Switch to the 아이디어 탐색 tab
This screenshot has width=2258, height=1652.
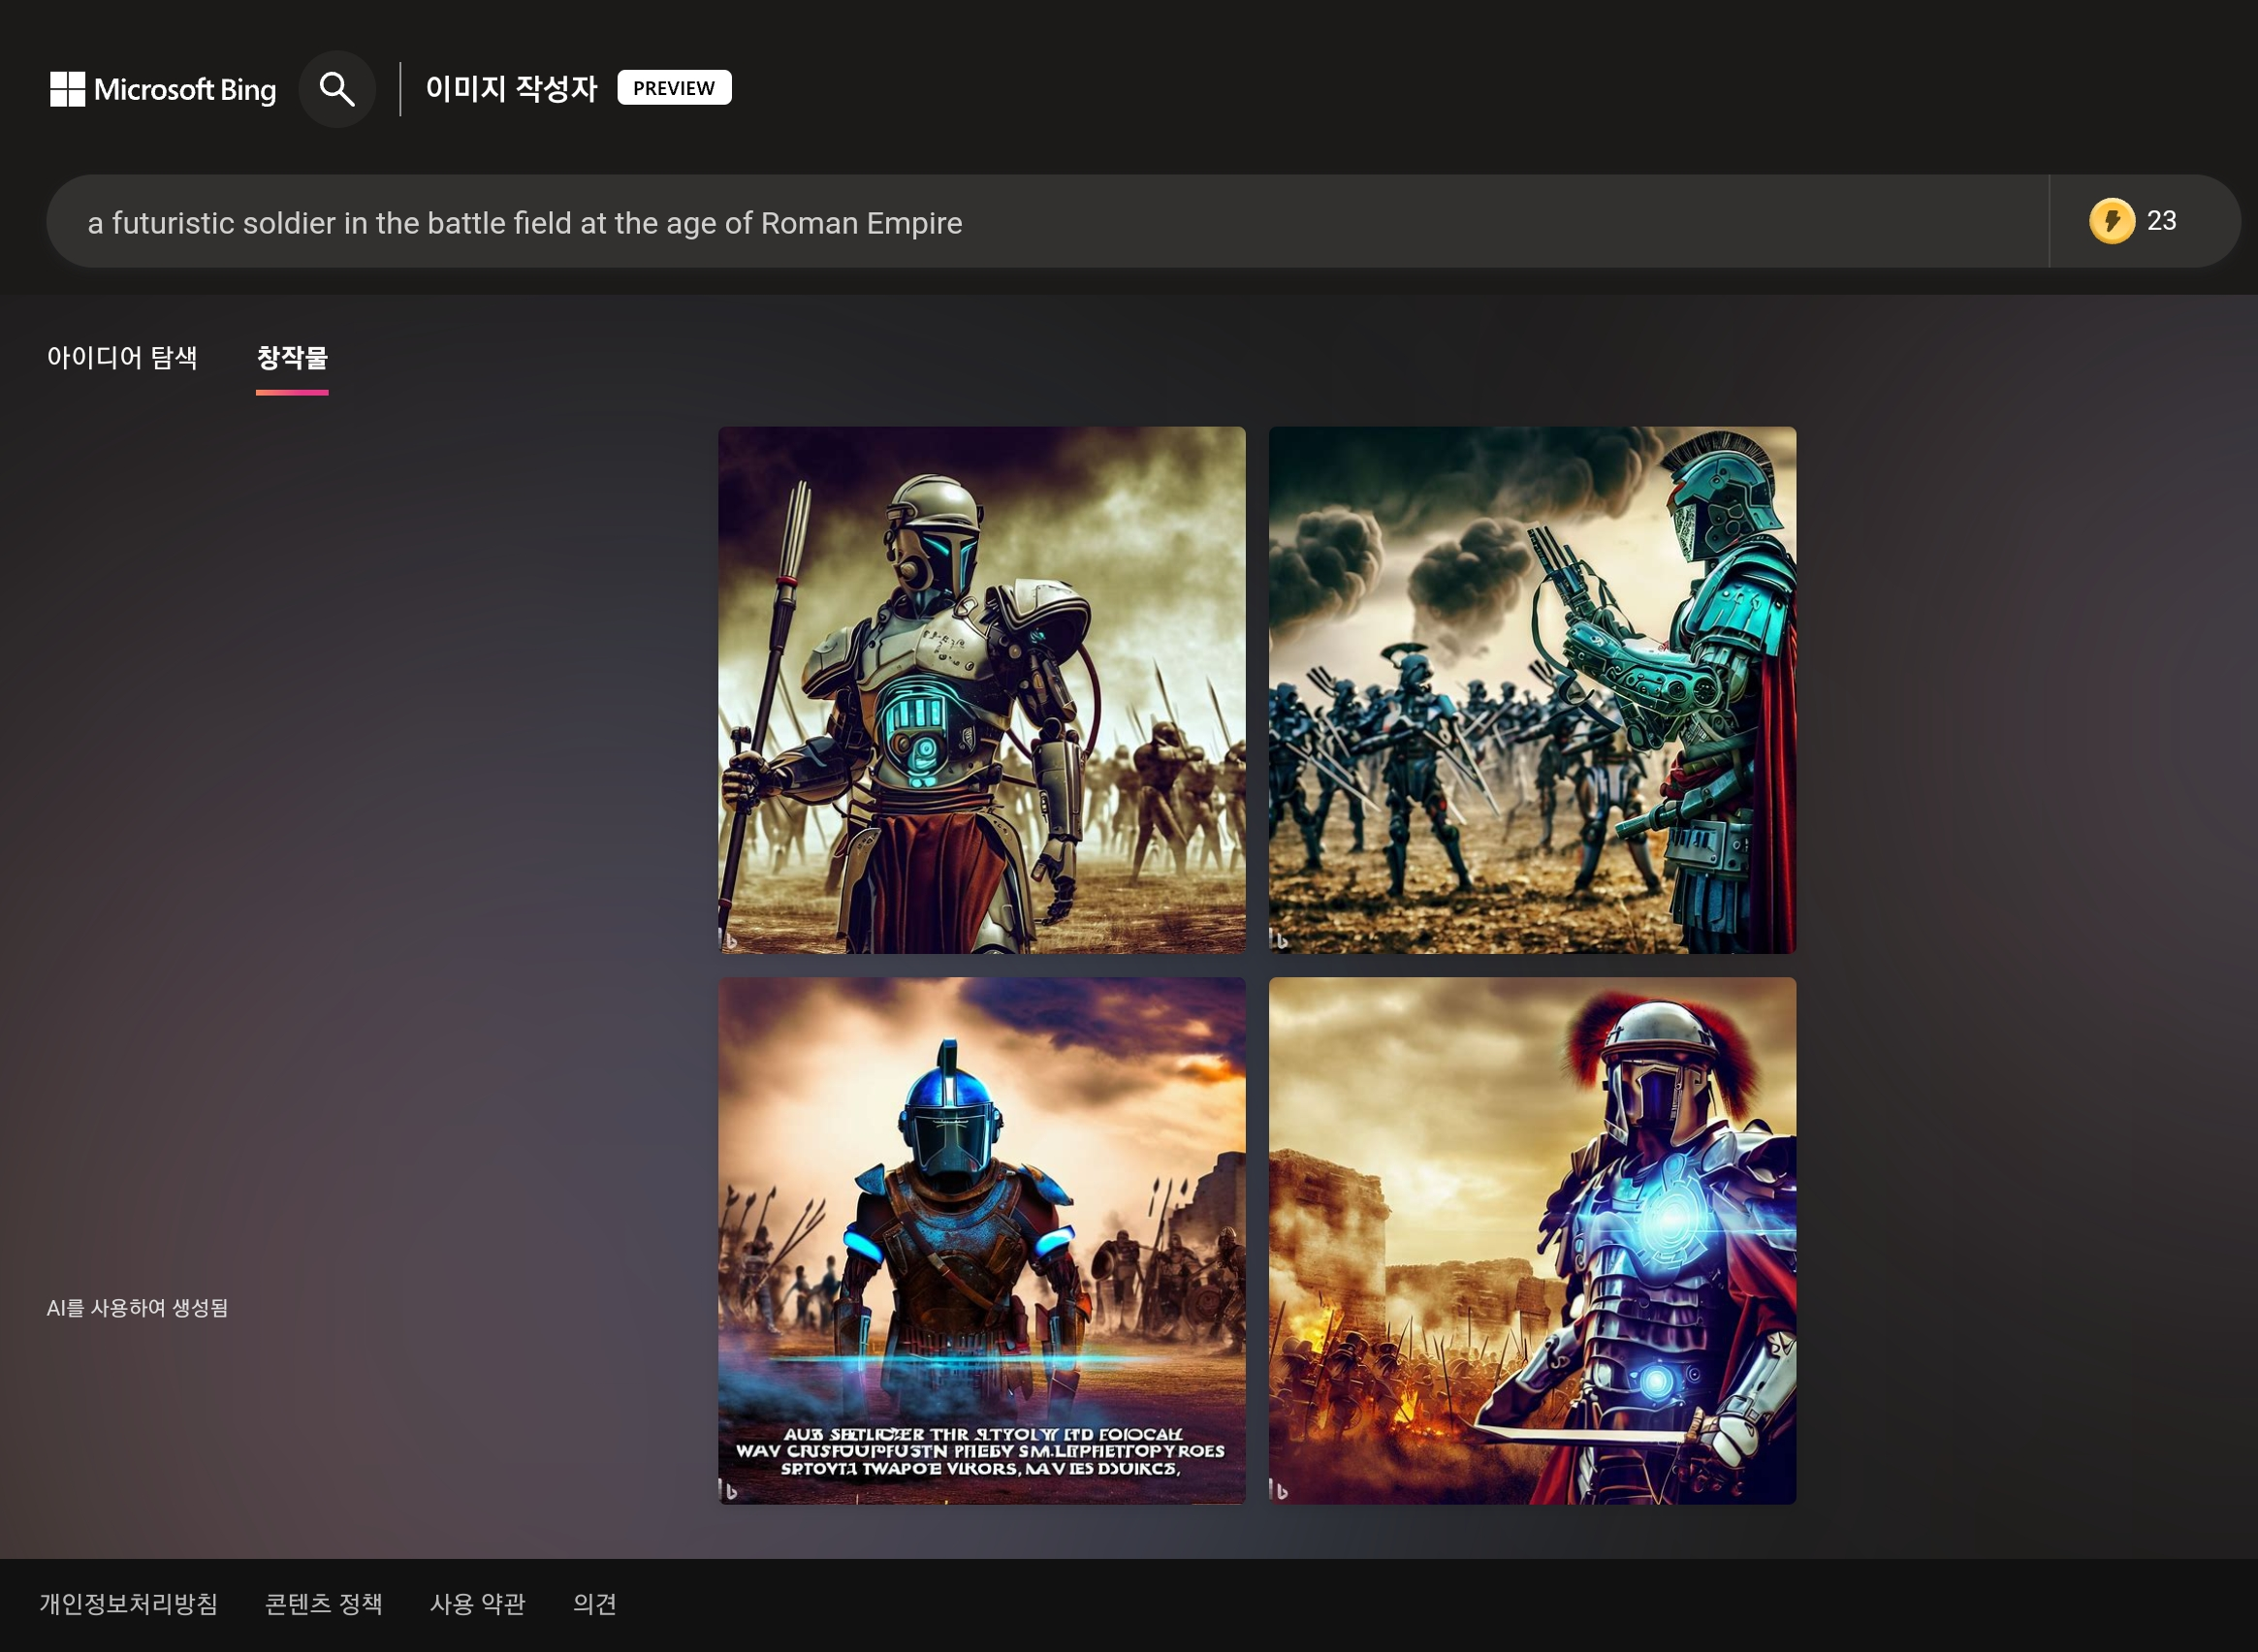point(122,358)
